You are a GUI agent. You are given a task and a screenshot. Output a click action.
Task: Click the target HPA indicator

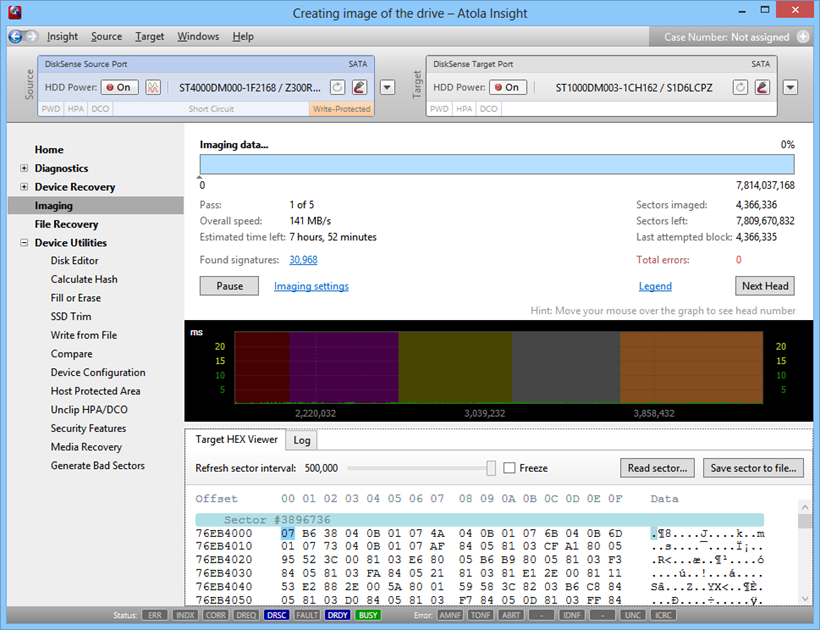464,109
